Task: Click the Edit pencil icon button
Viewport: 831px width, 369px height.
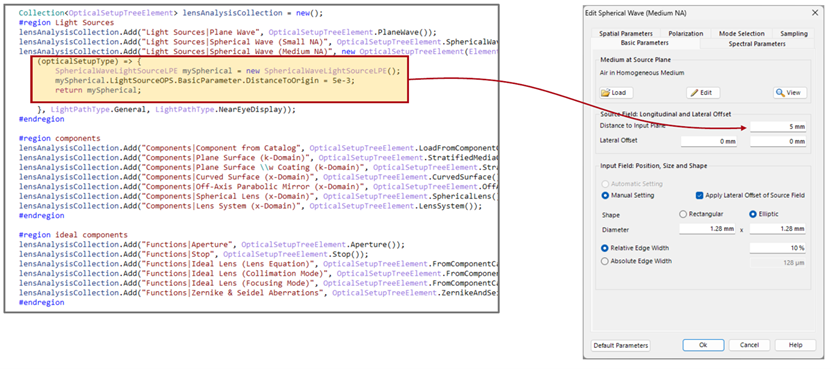Action: (x=703, y=92)
